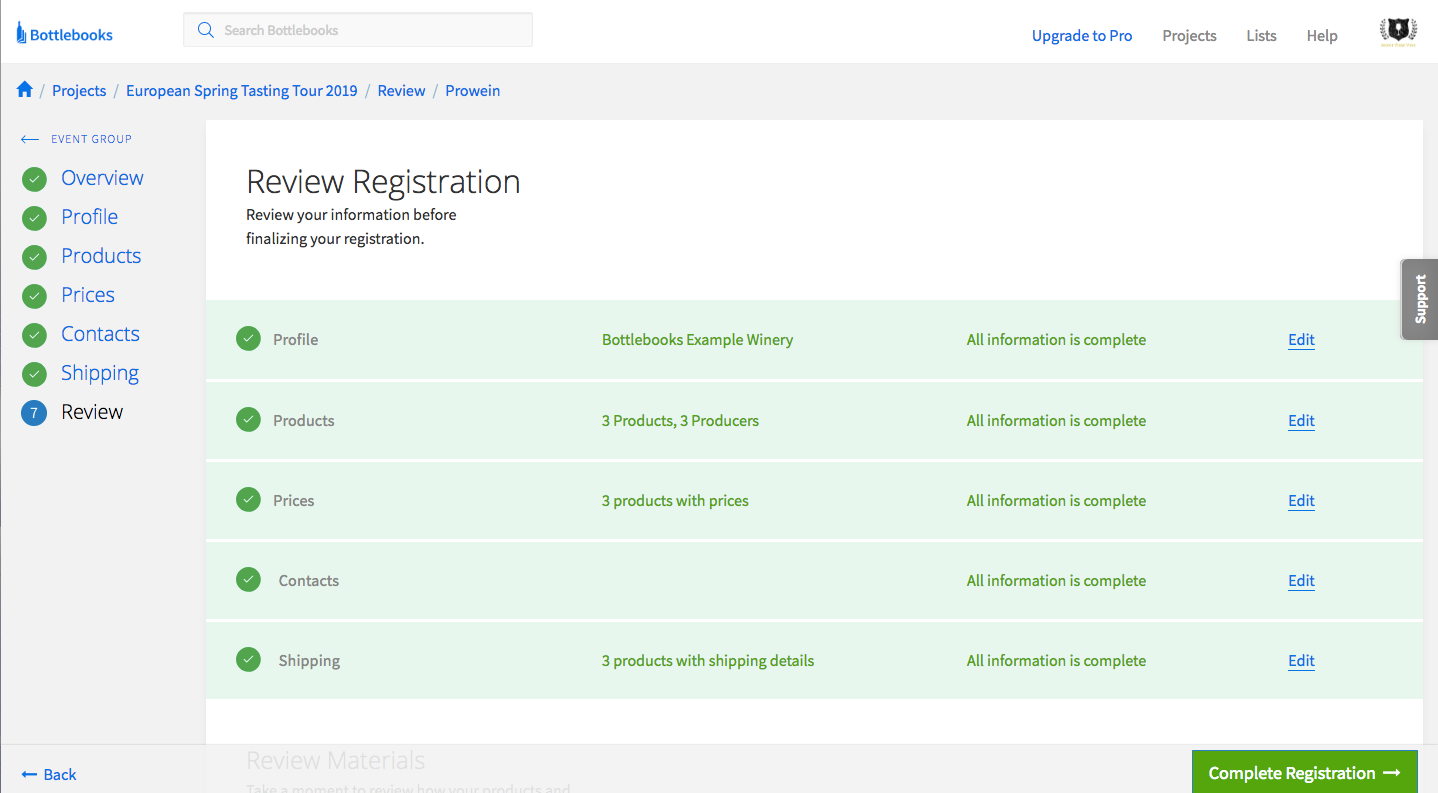The image size is (1438, 793).
Task: Go to Prices step in sidebar
Action: point(88,295)
